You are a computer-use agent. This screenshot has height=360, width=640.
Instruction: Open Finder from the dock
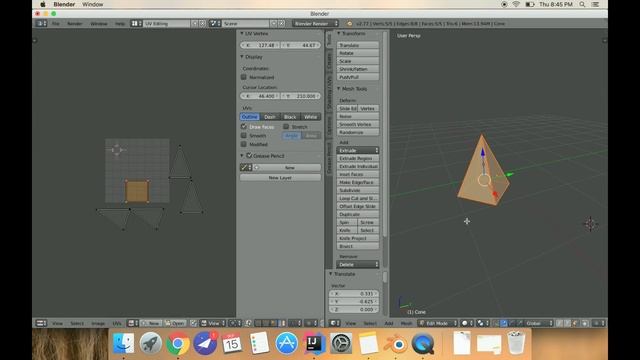[123, 343]
